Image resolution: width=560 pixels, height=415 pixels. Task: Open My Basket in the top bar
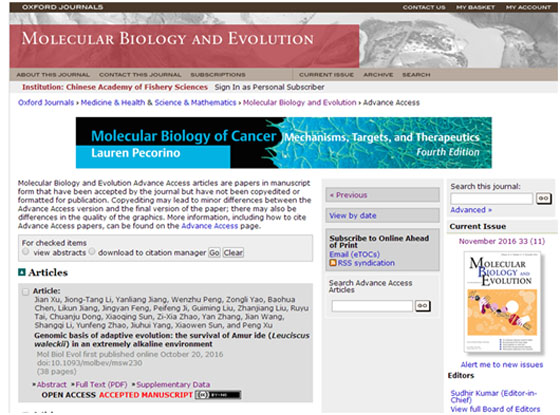click(475, 7)
